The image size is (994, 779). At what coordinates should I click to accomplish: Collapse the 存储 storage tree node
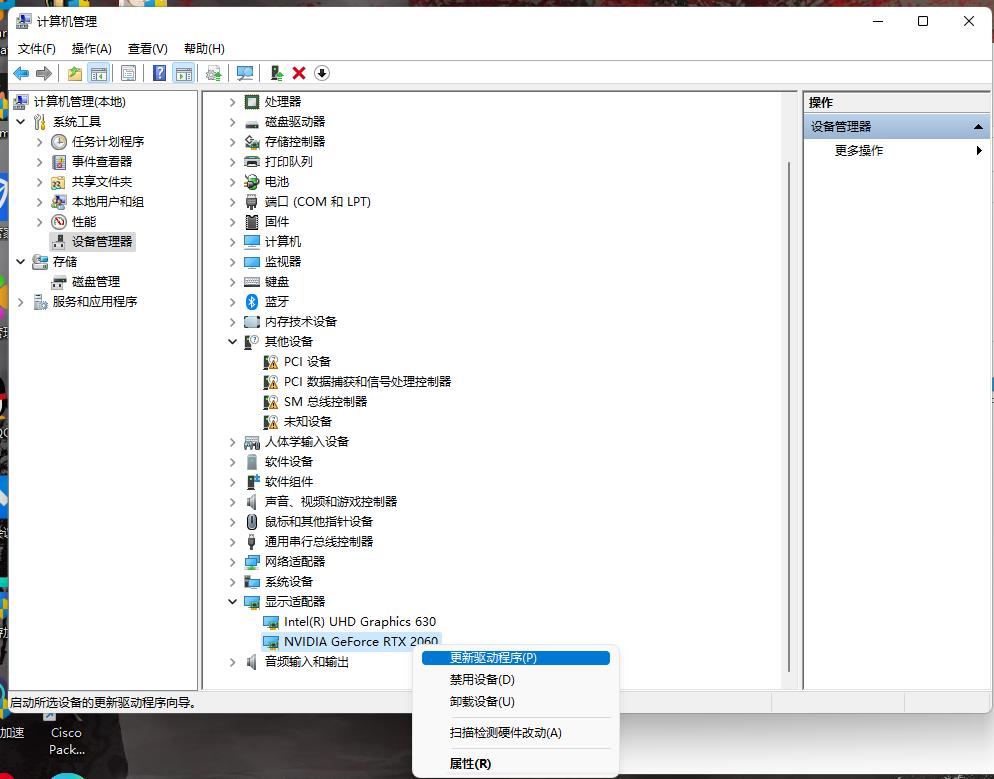pyautogui.click(x=21, y=262)
